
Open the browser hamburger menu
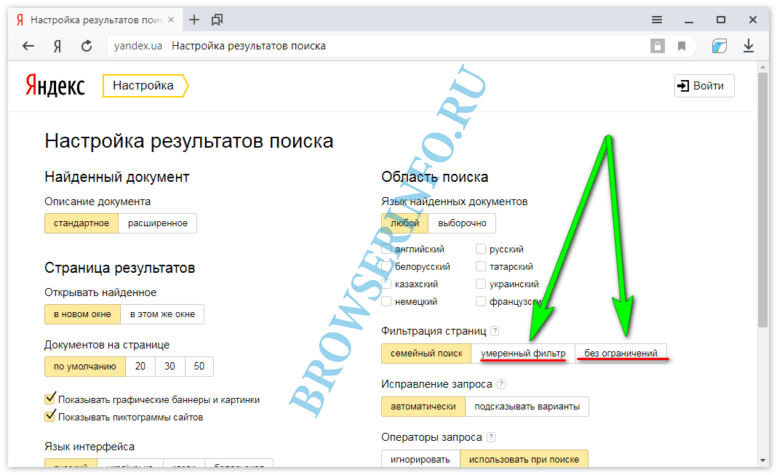click(x=657, y=20)
